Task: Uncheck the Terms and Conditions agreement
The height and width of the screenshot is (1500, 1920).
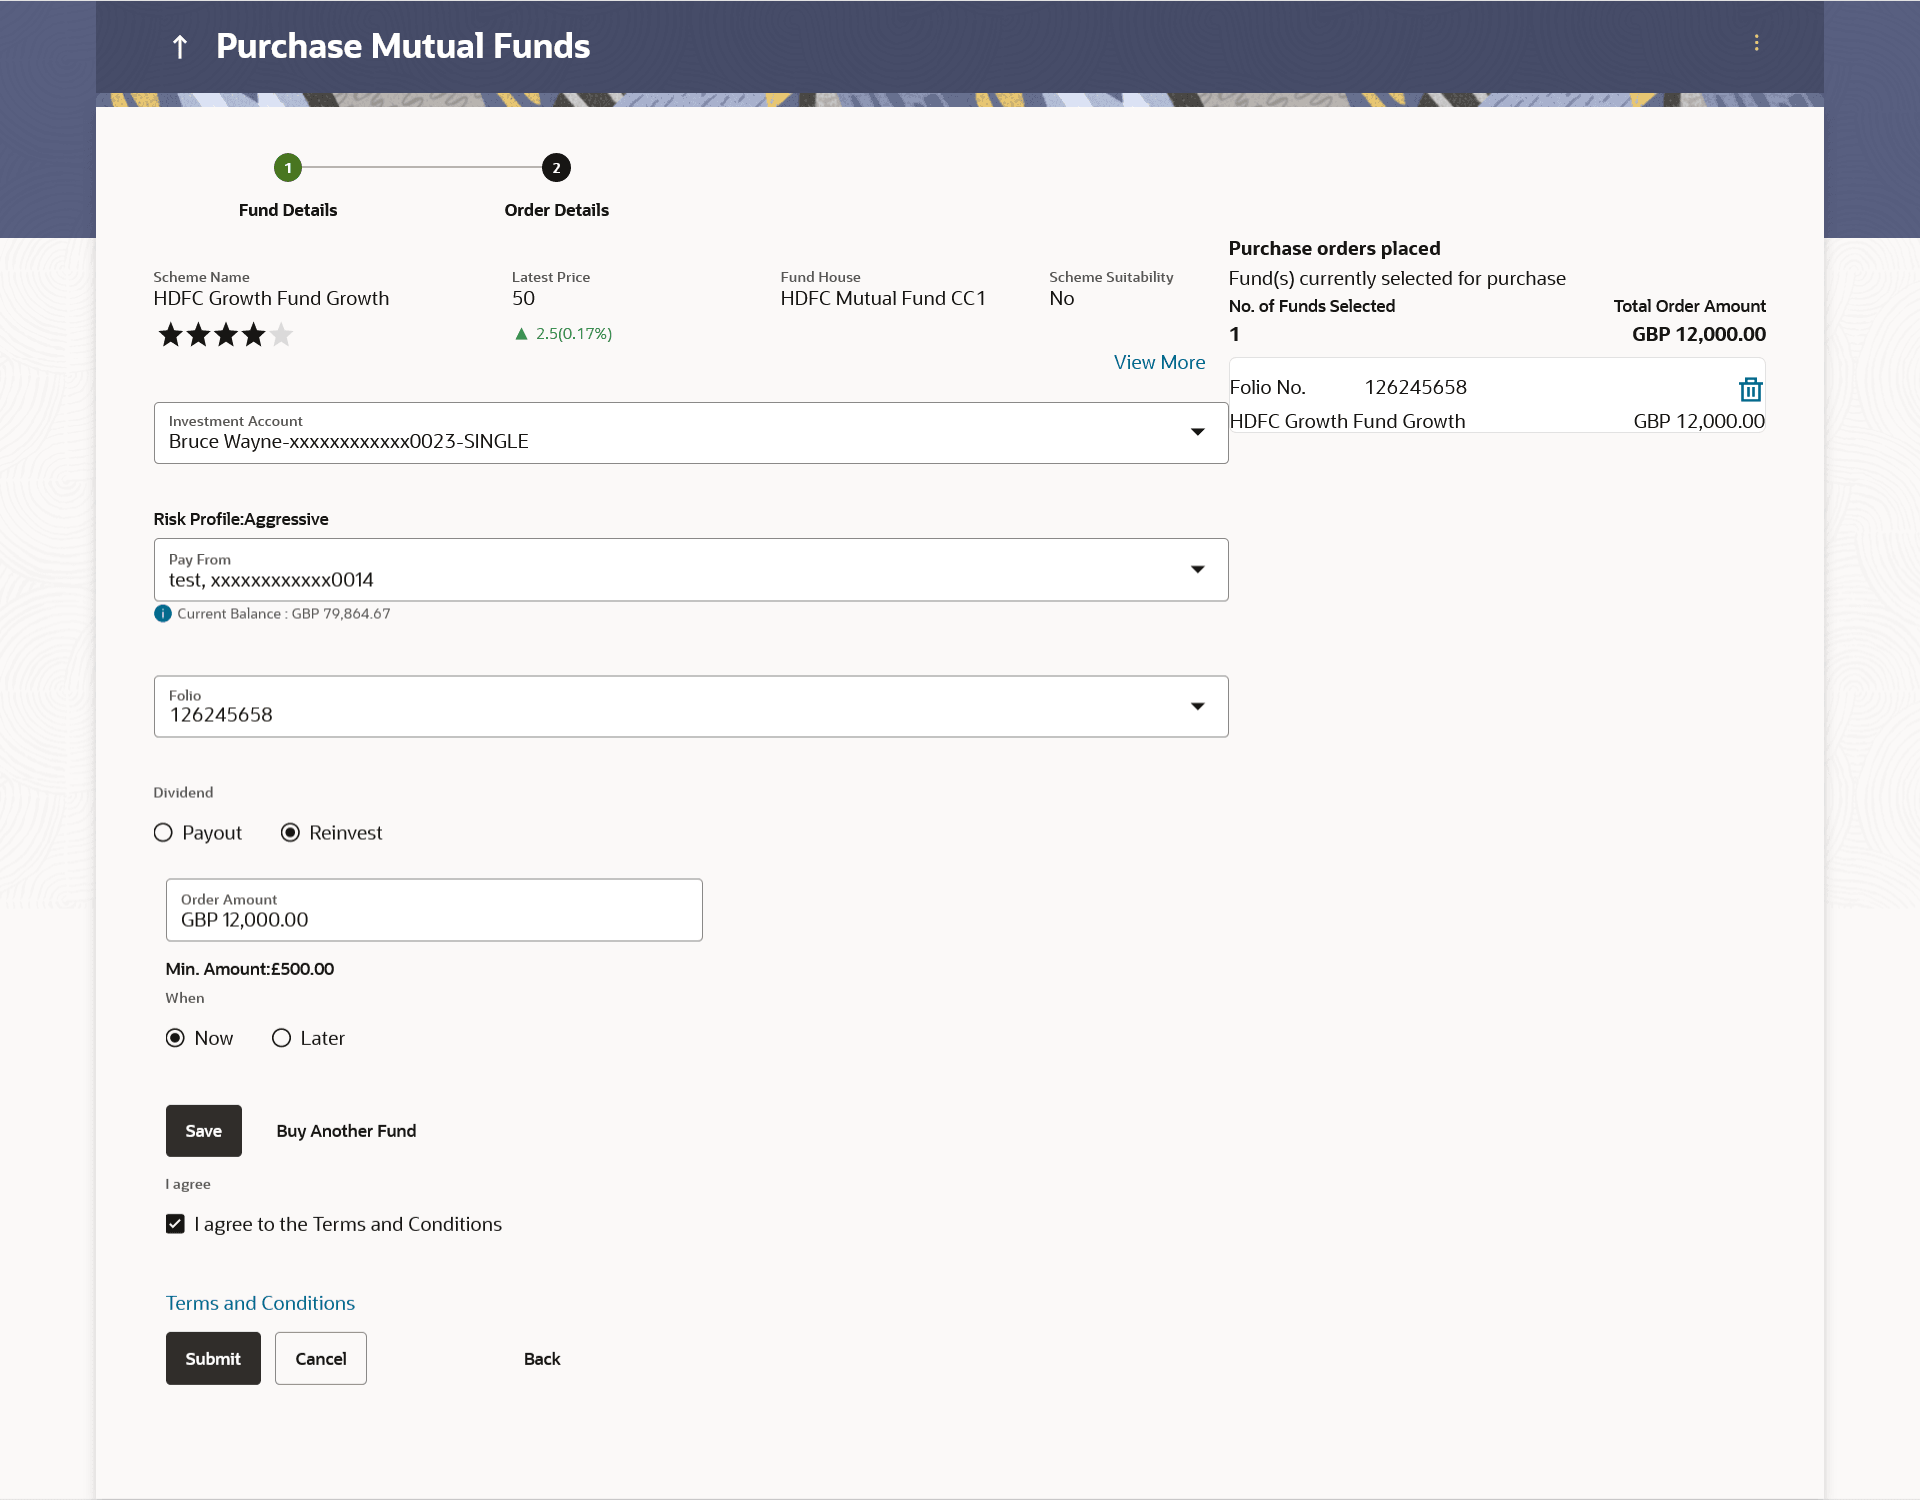Action: point(175,1224)
